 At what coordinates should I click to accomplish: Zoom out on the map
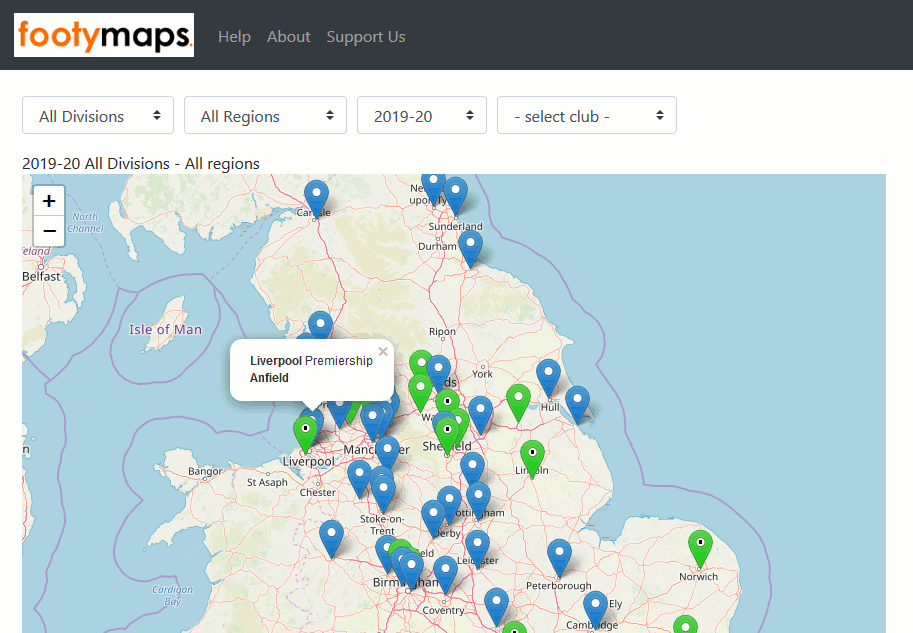pyautogui.click(x=49, y=231)
